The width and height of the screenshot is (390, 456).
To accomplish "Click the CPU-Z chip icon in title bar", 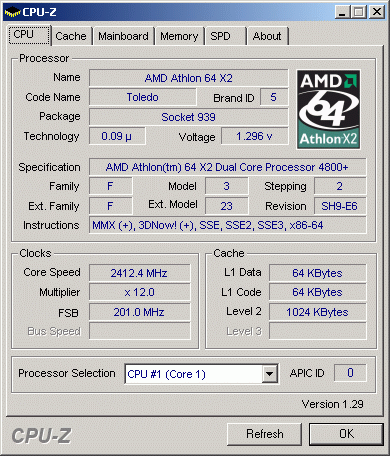I will (13, 13).
